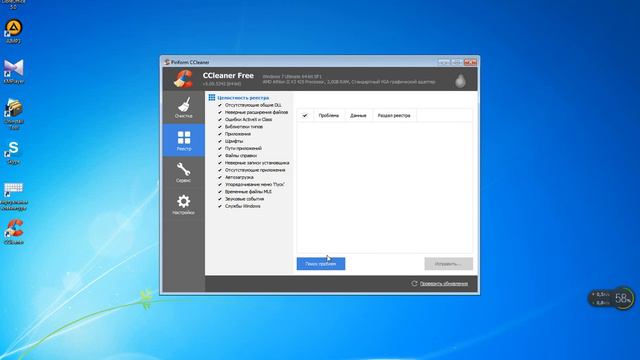Open the Сервис (Tools) wrench section
Viewport: 640px width, 360px height.
pos(184,172)
